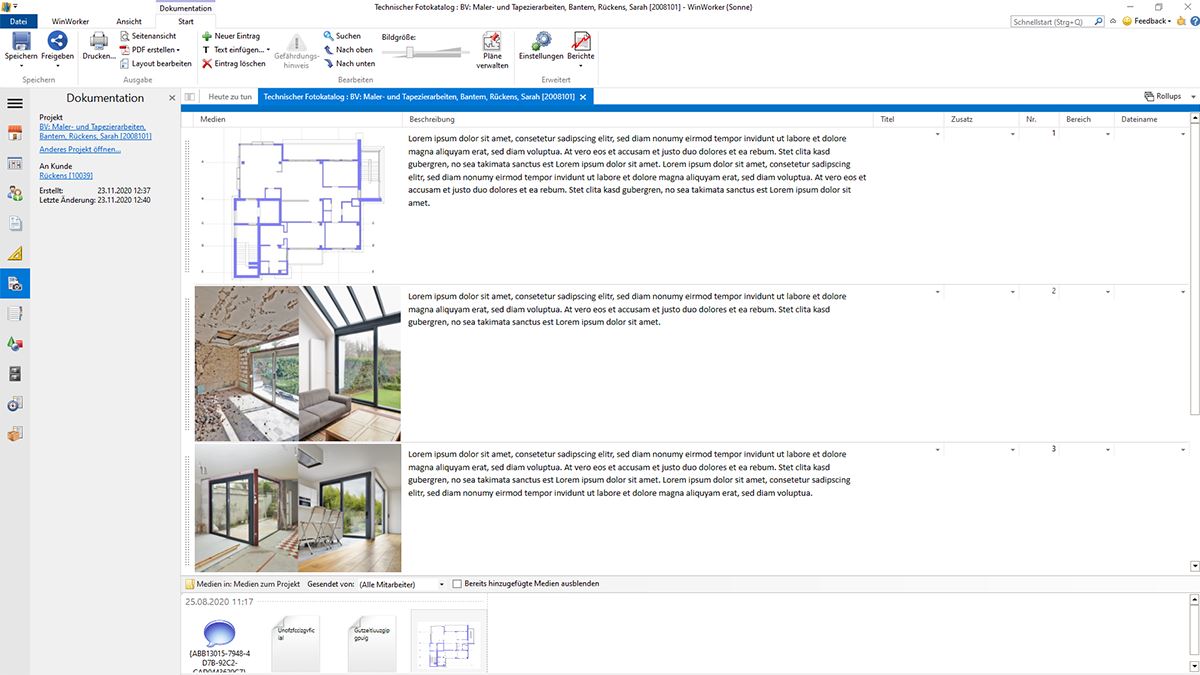Click the document page icon in sidebar

tap(15, 223)
